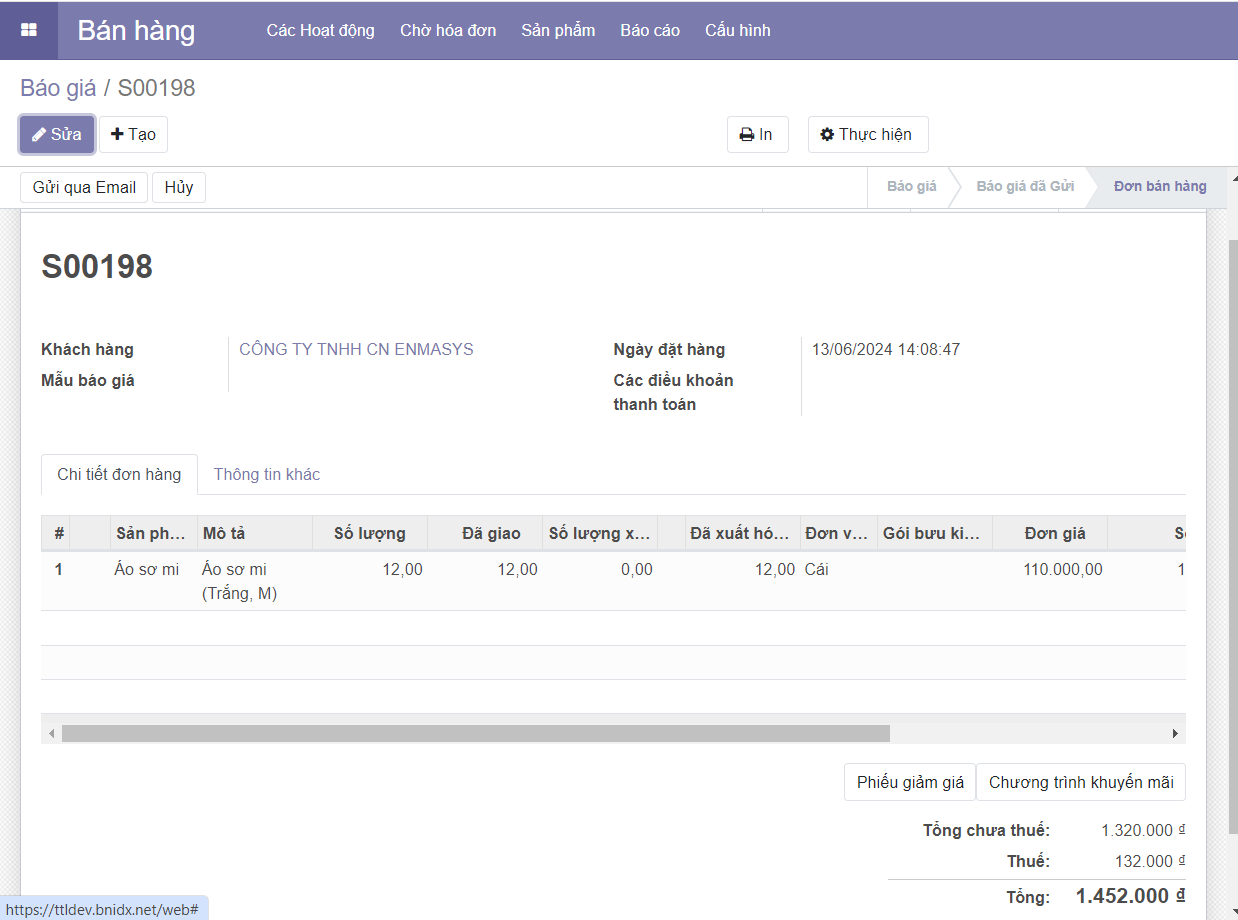The height and width of the screenshot is (920, 1238).
Task: Open the apps grid menu icon
Action: click(29, 30)
